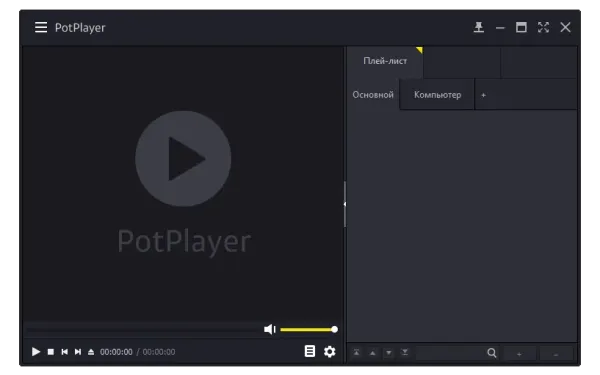Open the Компьютер playlist tab

click(437, 95)
